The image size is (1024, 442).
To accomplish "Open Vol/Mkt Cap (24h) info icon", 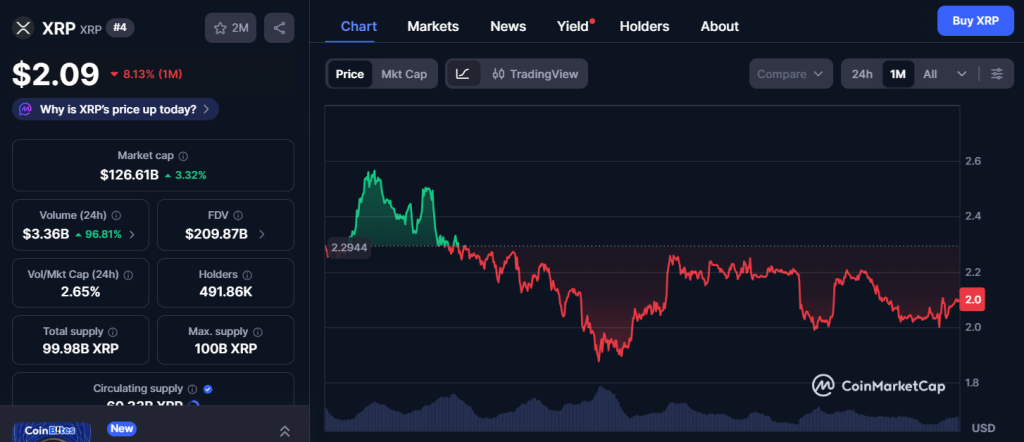I will pos(128,275).
